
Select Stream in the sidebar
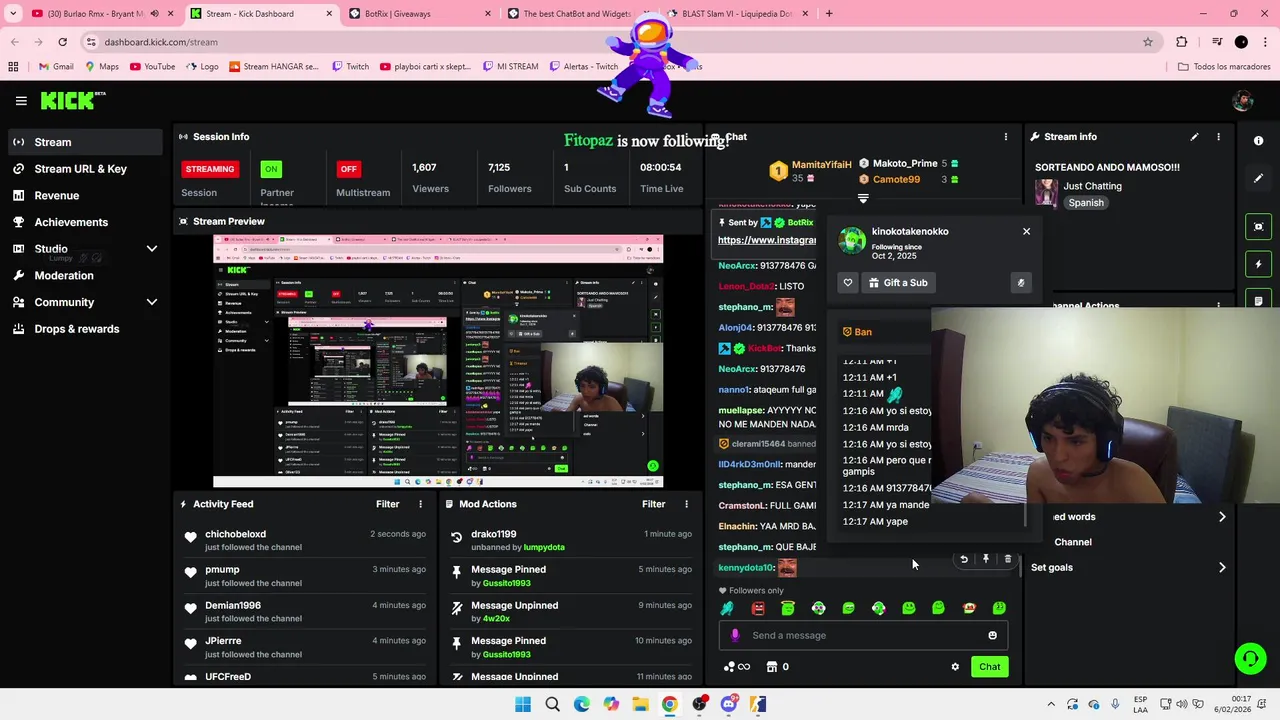coord(84,142)
